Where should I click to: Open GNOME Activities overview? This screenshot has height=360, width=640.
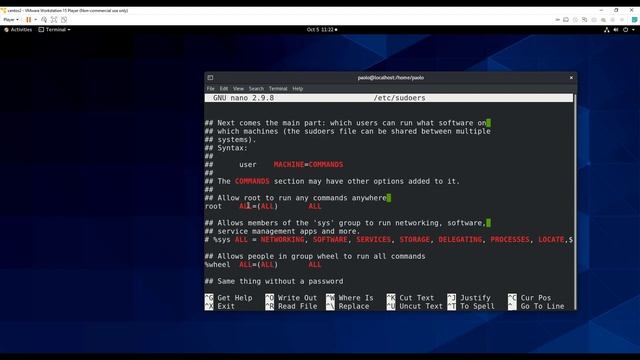18,30
